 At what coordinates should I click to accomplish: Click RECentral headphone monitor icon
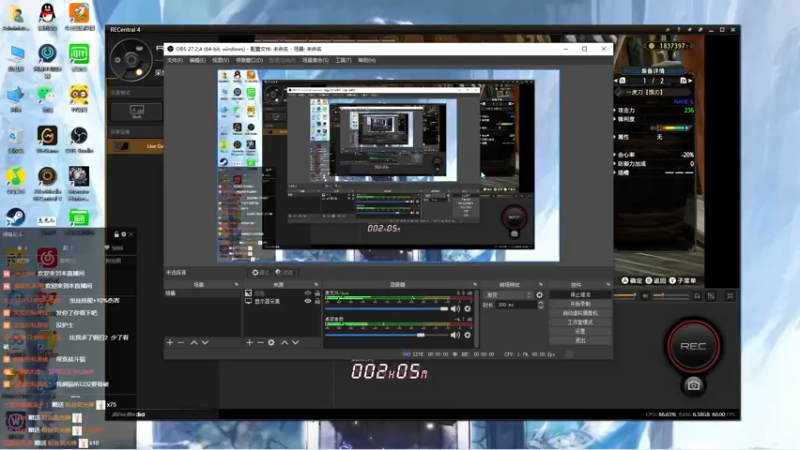coord(697,296)
